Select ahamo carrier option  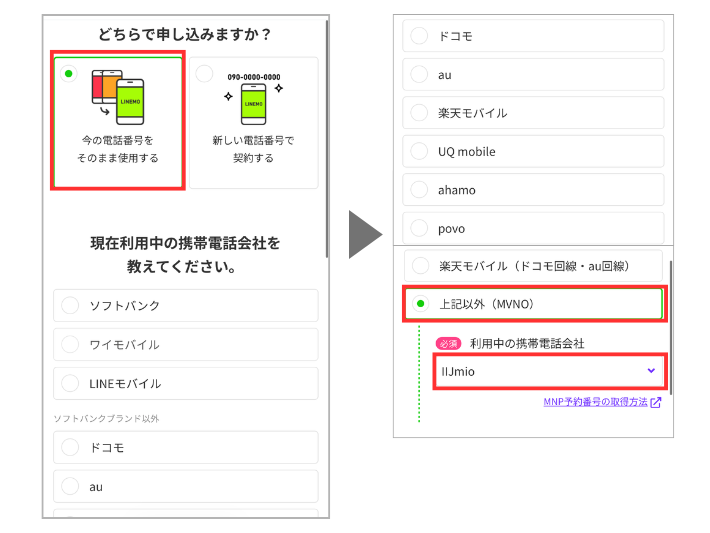click(533, 190)
